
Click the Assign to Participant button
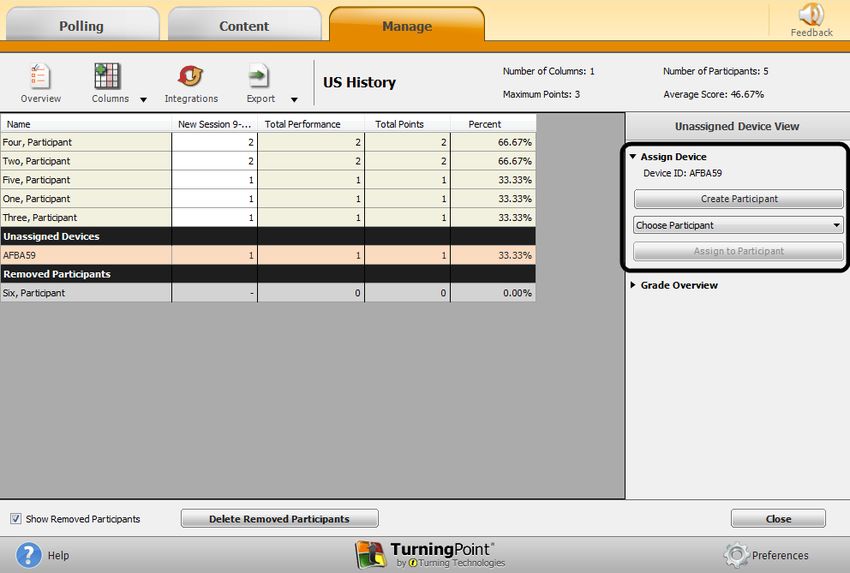(738, 251)
